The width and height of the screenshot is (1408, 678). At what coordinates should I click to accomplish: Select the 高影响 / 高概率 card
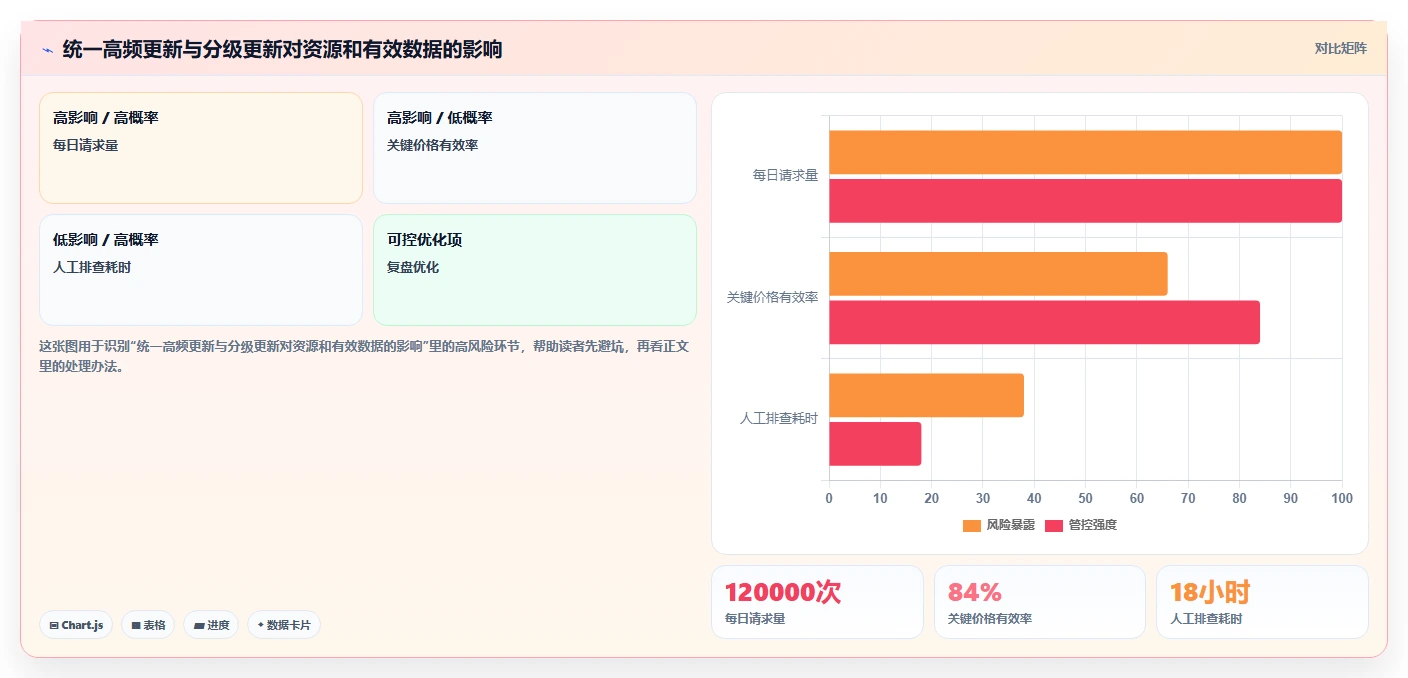[x=201, y=148]
